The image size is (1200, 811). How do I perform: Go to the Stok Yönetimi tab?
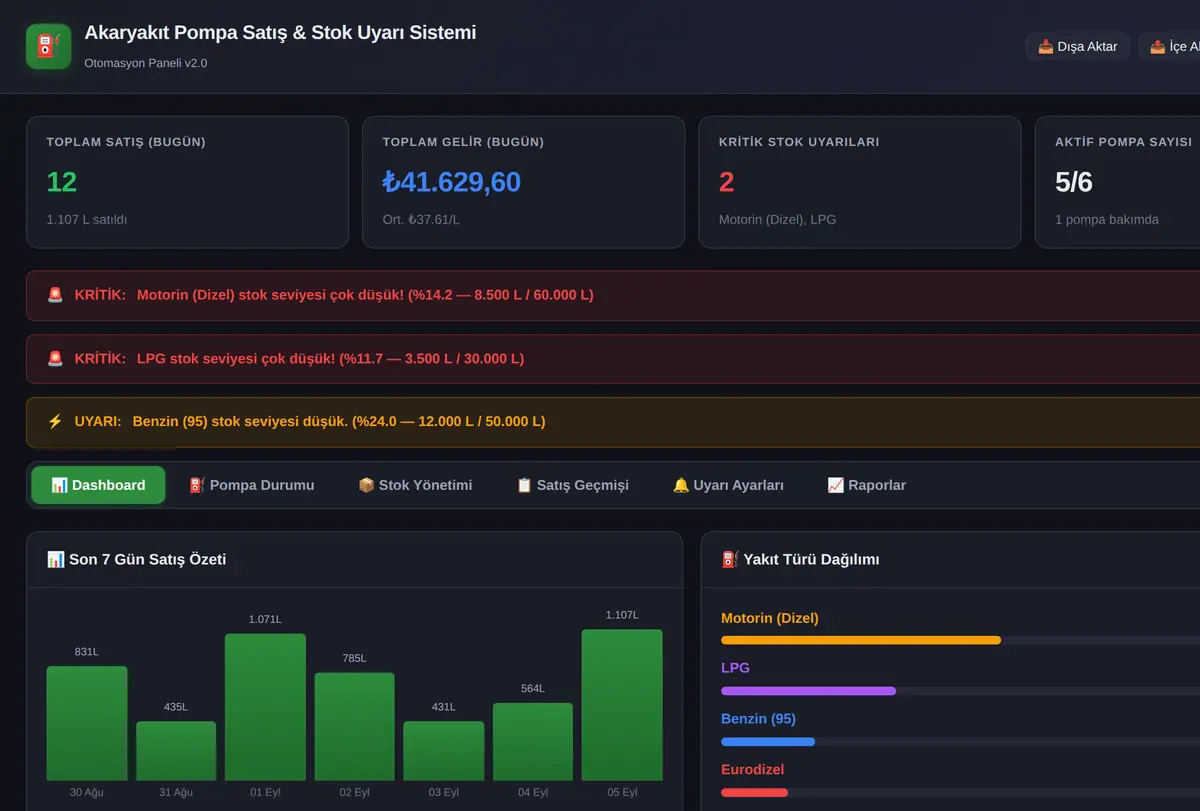[x=415, y=485]
